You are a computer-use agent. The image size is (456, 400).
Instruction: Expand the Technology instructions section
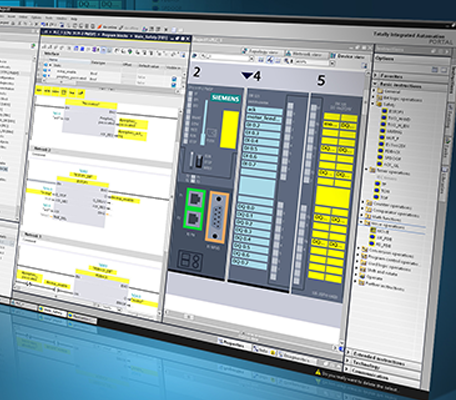(x=348, y=361)
